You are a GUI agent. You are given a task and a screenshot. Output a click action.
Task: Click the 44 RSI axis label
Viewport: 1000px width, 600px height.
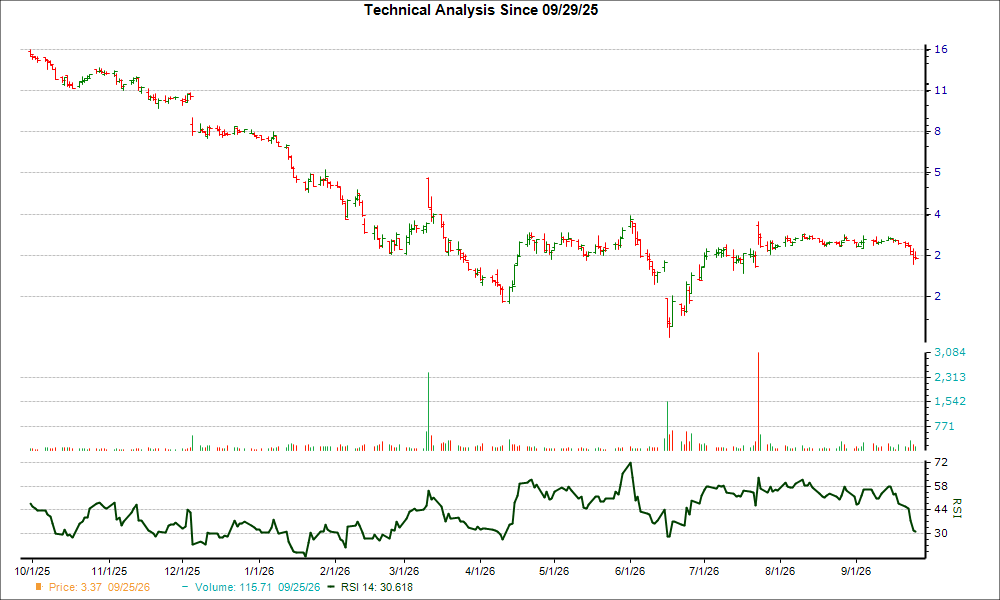click(x=941, y=509)
